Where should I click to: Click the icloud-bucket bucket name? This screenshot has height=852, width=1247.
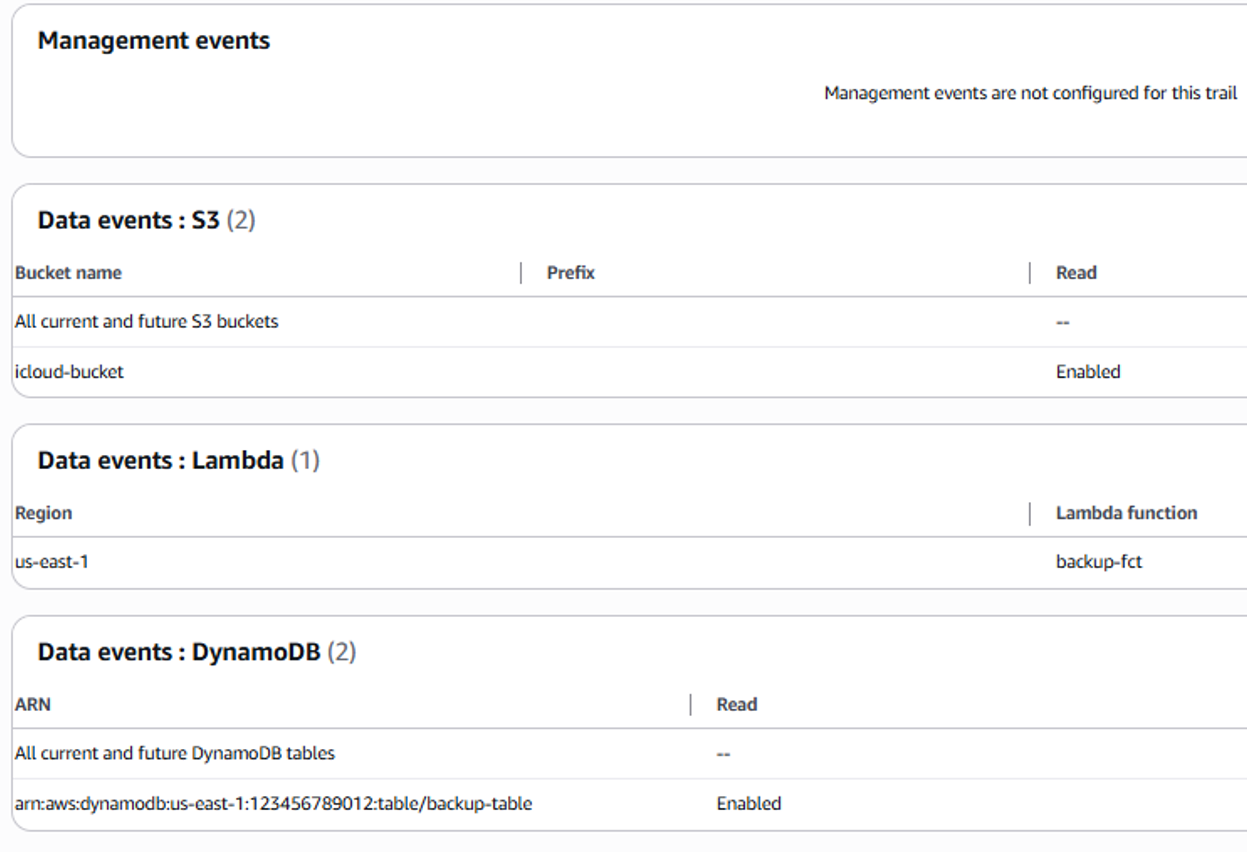pos(69,372)
